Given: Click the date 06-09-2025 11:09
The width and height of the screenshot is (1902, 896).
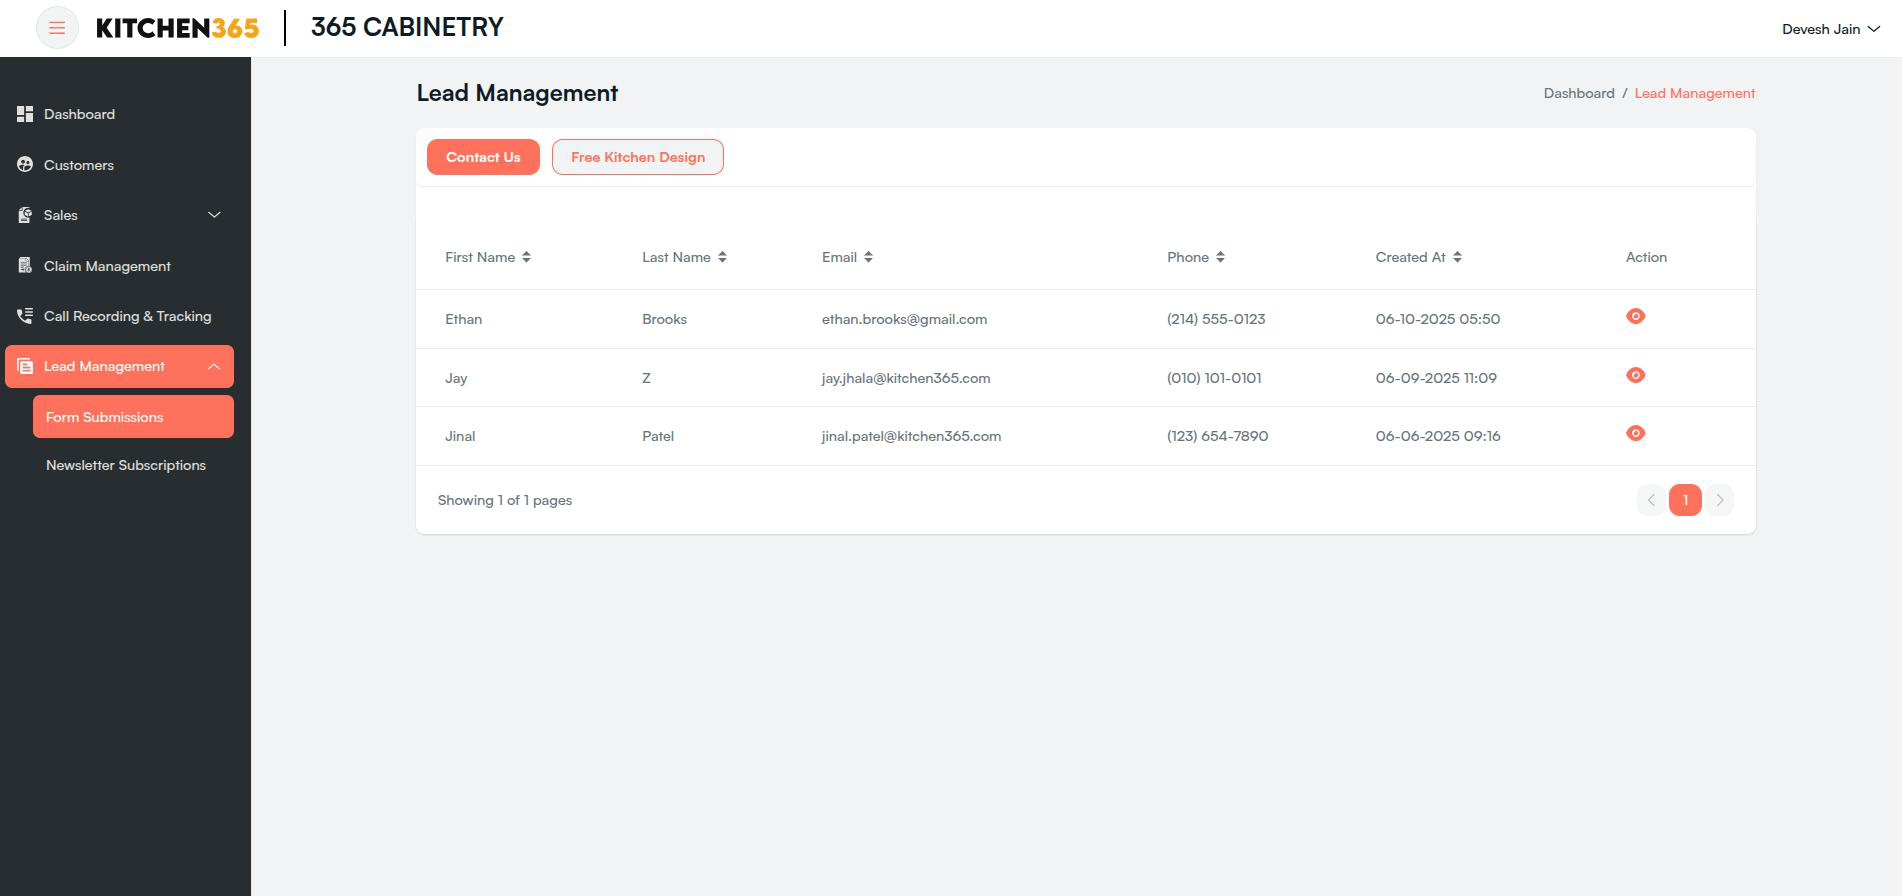Looking at the screenshot, I should tap(1436, 378).
